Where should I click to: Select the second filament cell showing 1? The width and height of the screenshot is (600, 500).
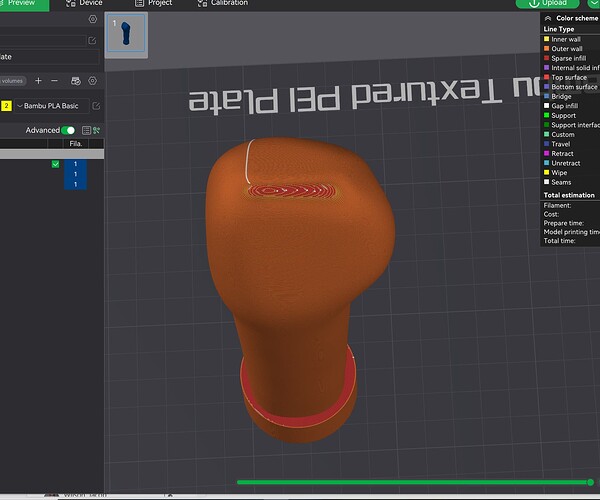pos(75,174)
